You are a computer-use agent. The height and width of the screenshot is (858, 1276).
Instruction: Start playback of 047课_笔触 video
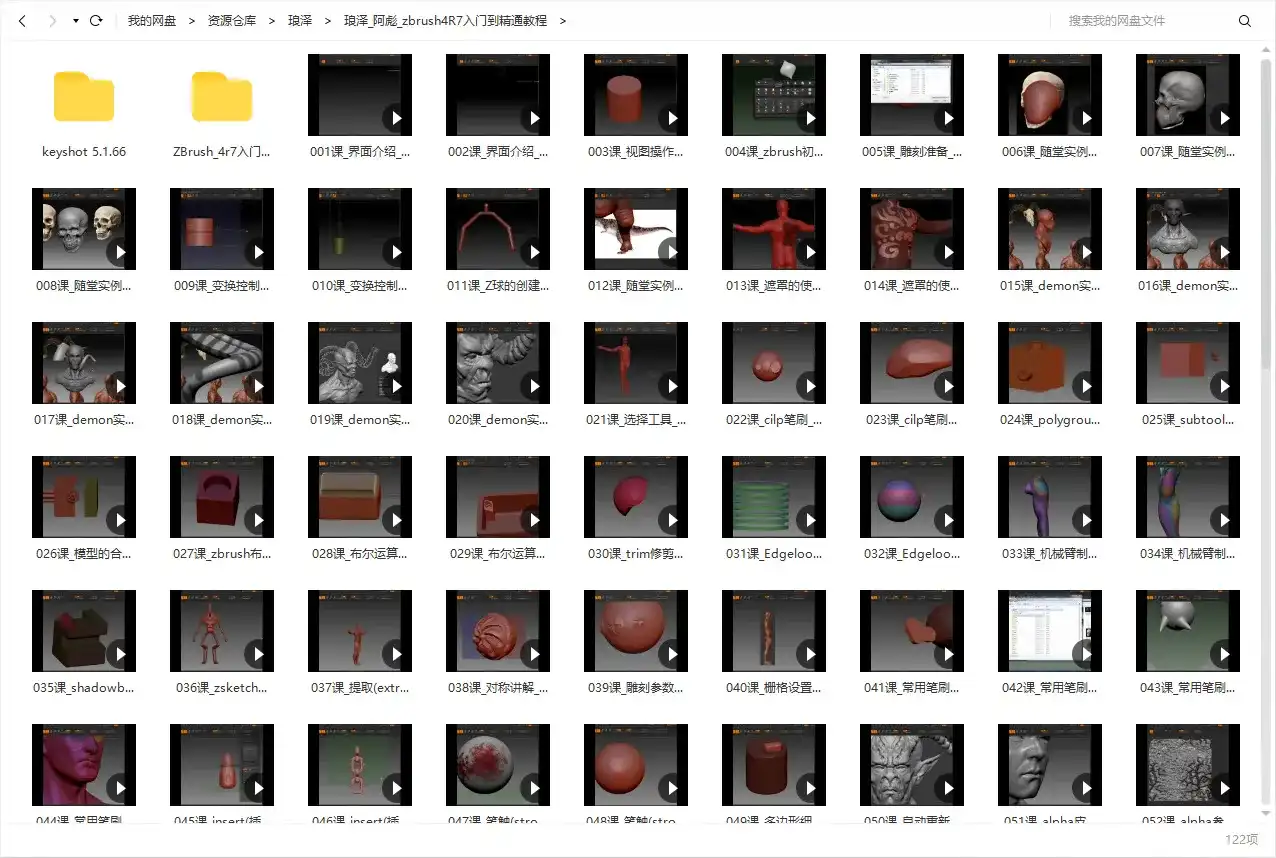(497, 765)
